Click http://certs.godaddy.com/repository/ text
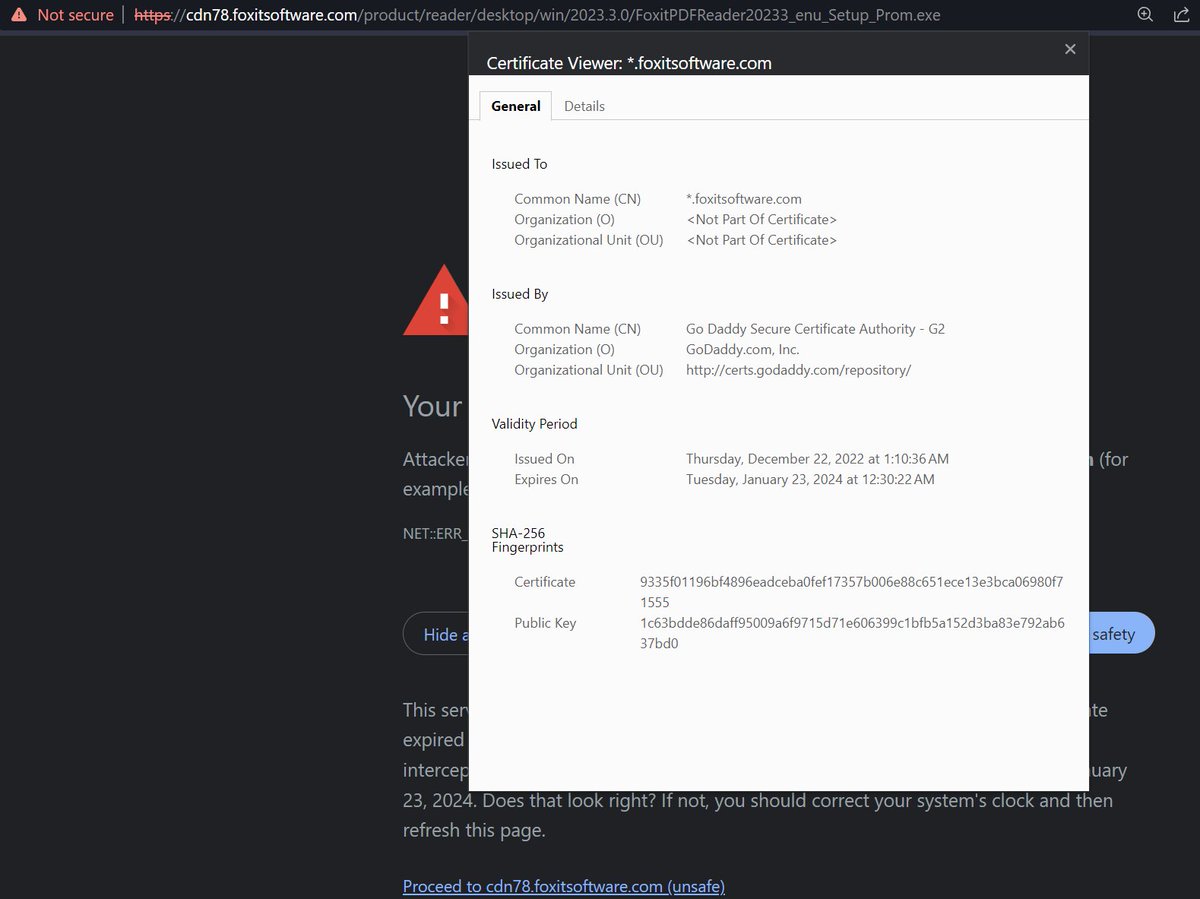The image size is (1200, 899). click(x=798, y=370)
